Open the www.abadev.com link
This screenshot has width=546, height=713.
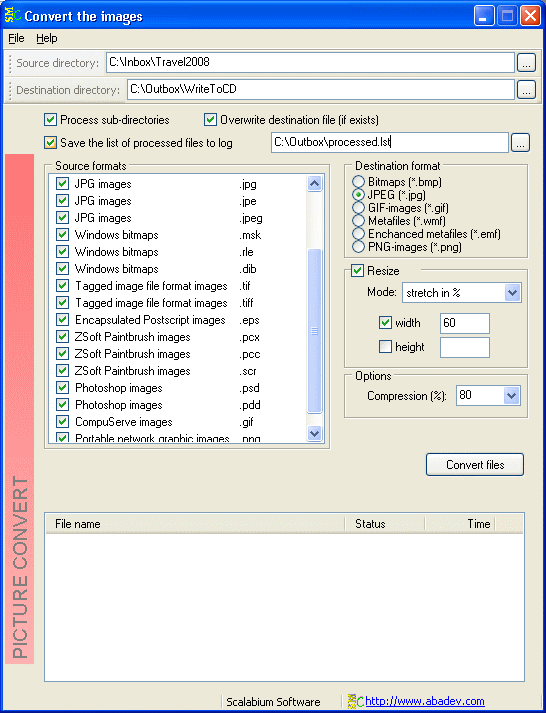pyautogui.click(x=425, y=701)
